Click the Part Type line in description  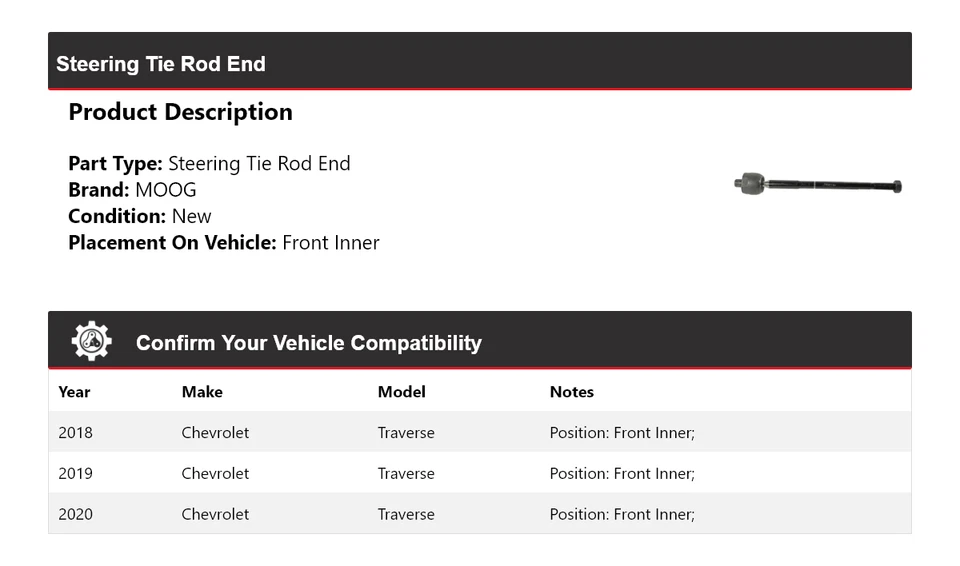[209, 164]
